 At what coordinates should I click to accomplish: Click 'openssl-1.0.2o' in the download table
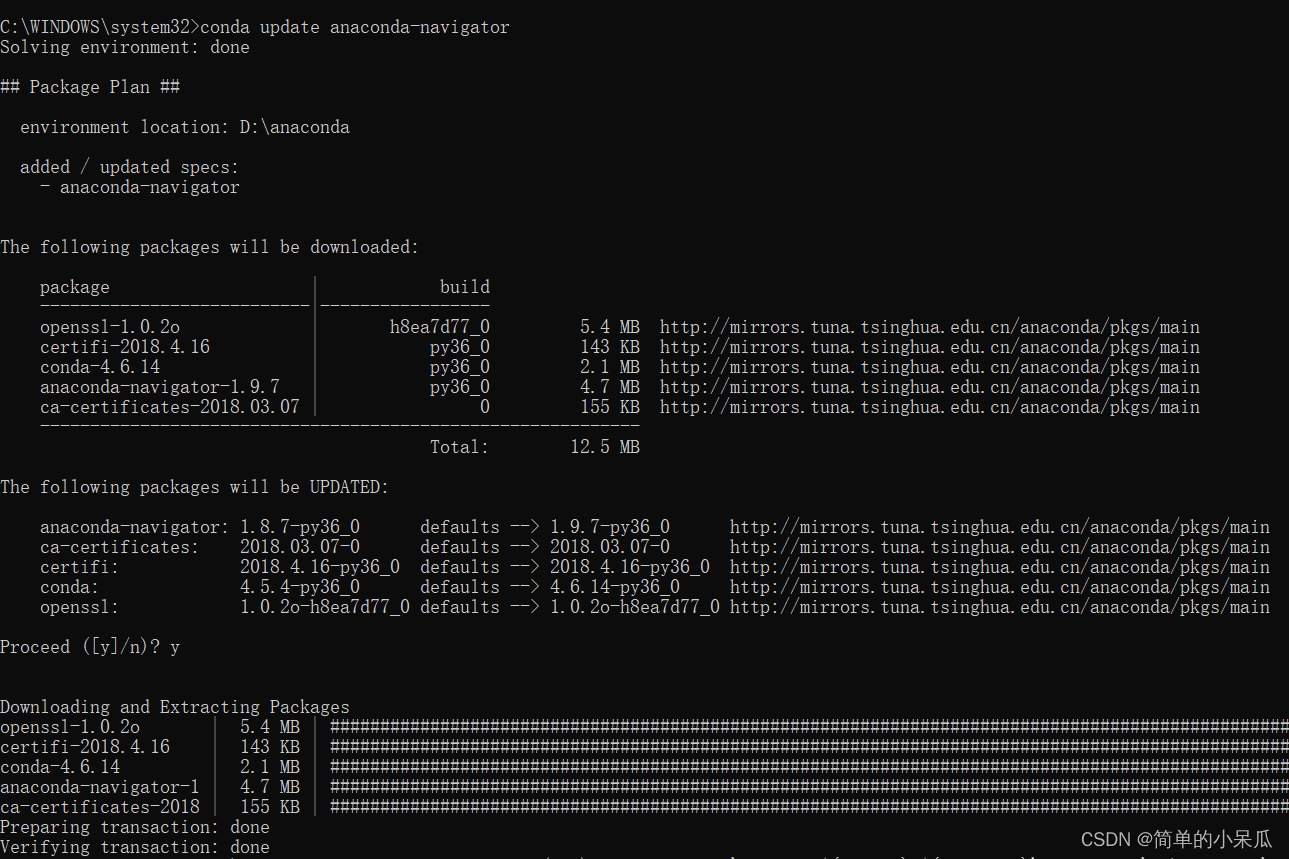110,327
